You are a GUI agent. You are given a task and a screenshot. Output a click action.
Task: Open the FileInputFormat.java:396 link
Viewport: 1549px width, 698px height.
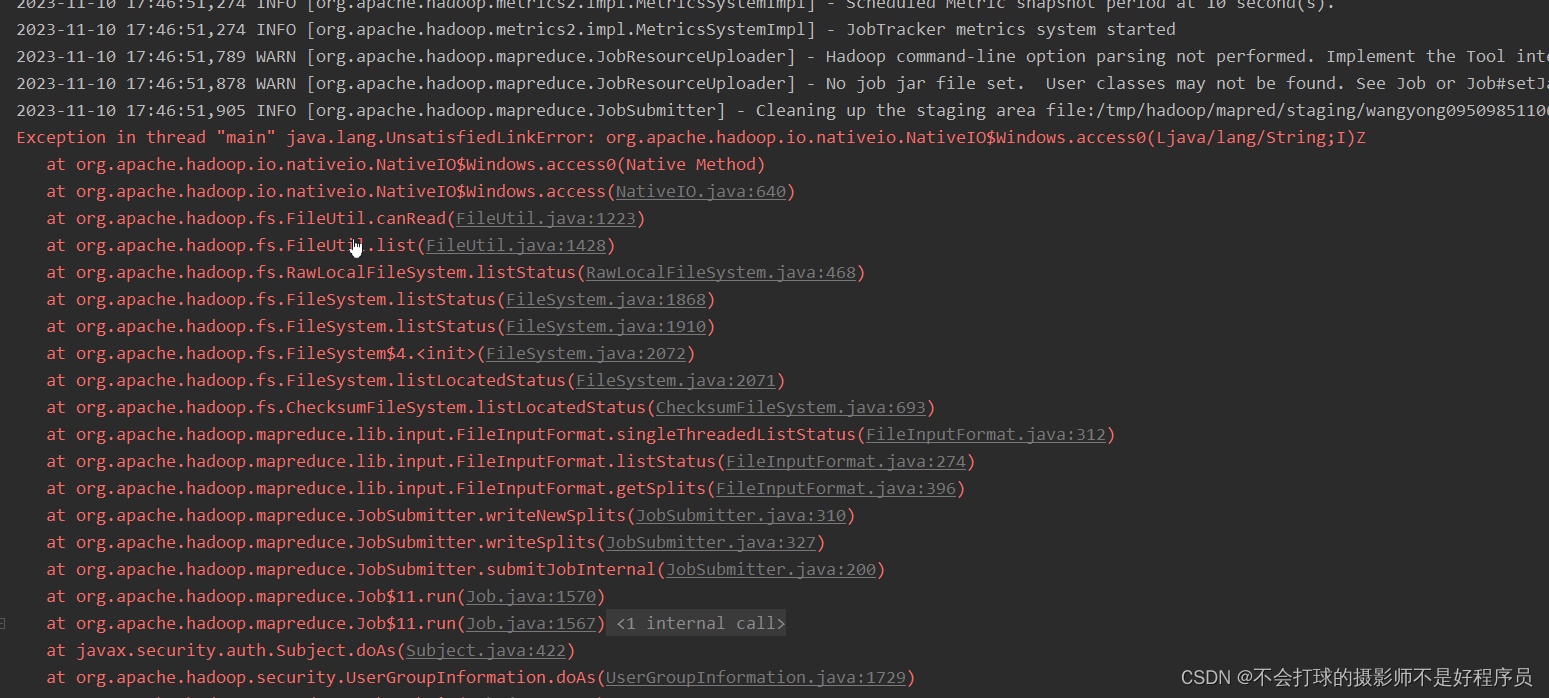pyautogui.click(x=838, y=488)
